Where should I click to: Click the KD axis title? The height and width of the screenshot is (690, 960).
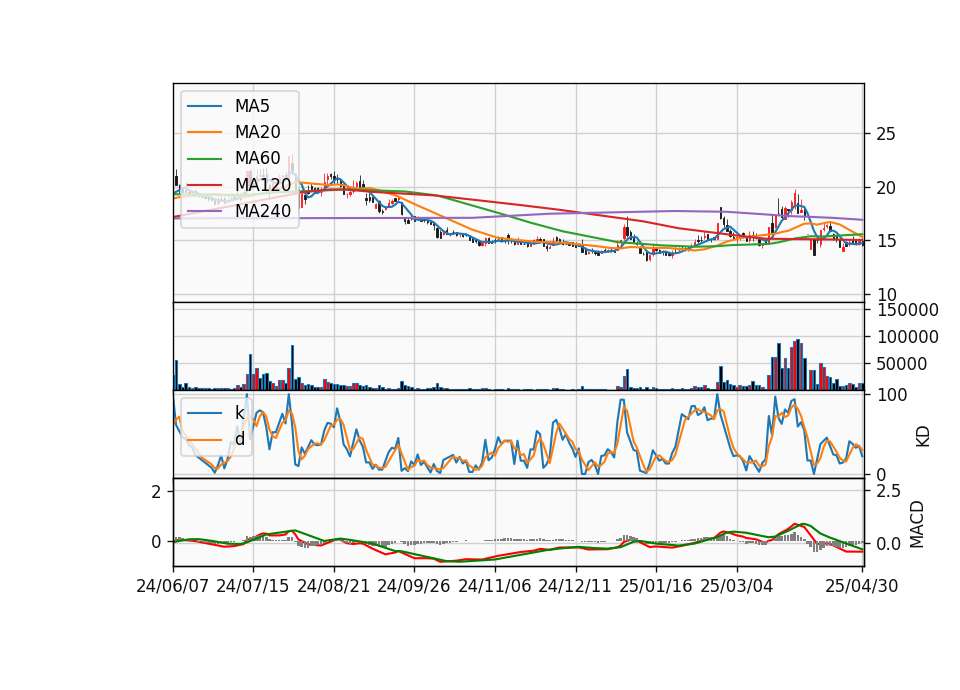point(922,436)
